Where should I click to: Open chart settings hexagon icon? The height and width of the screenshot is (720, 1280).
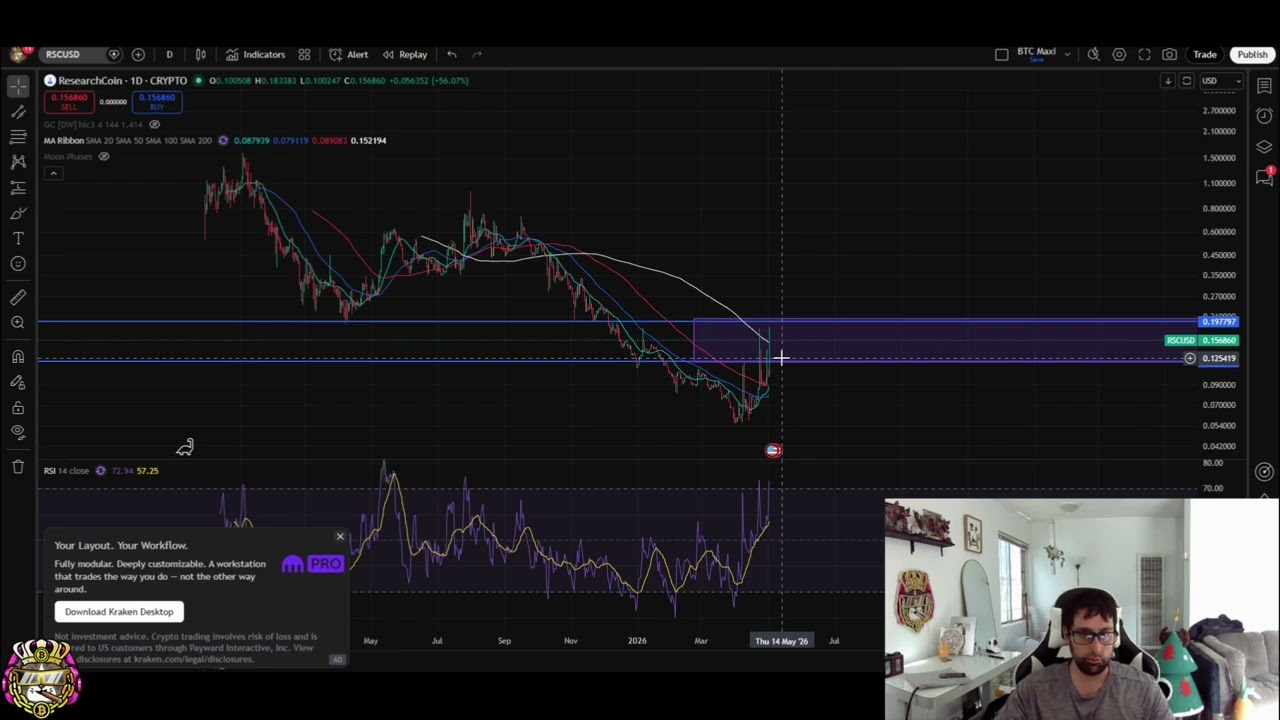pyautogui.click(x=1119, y=54)
